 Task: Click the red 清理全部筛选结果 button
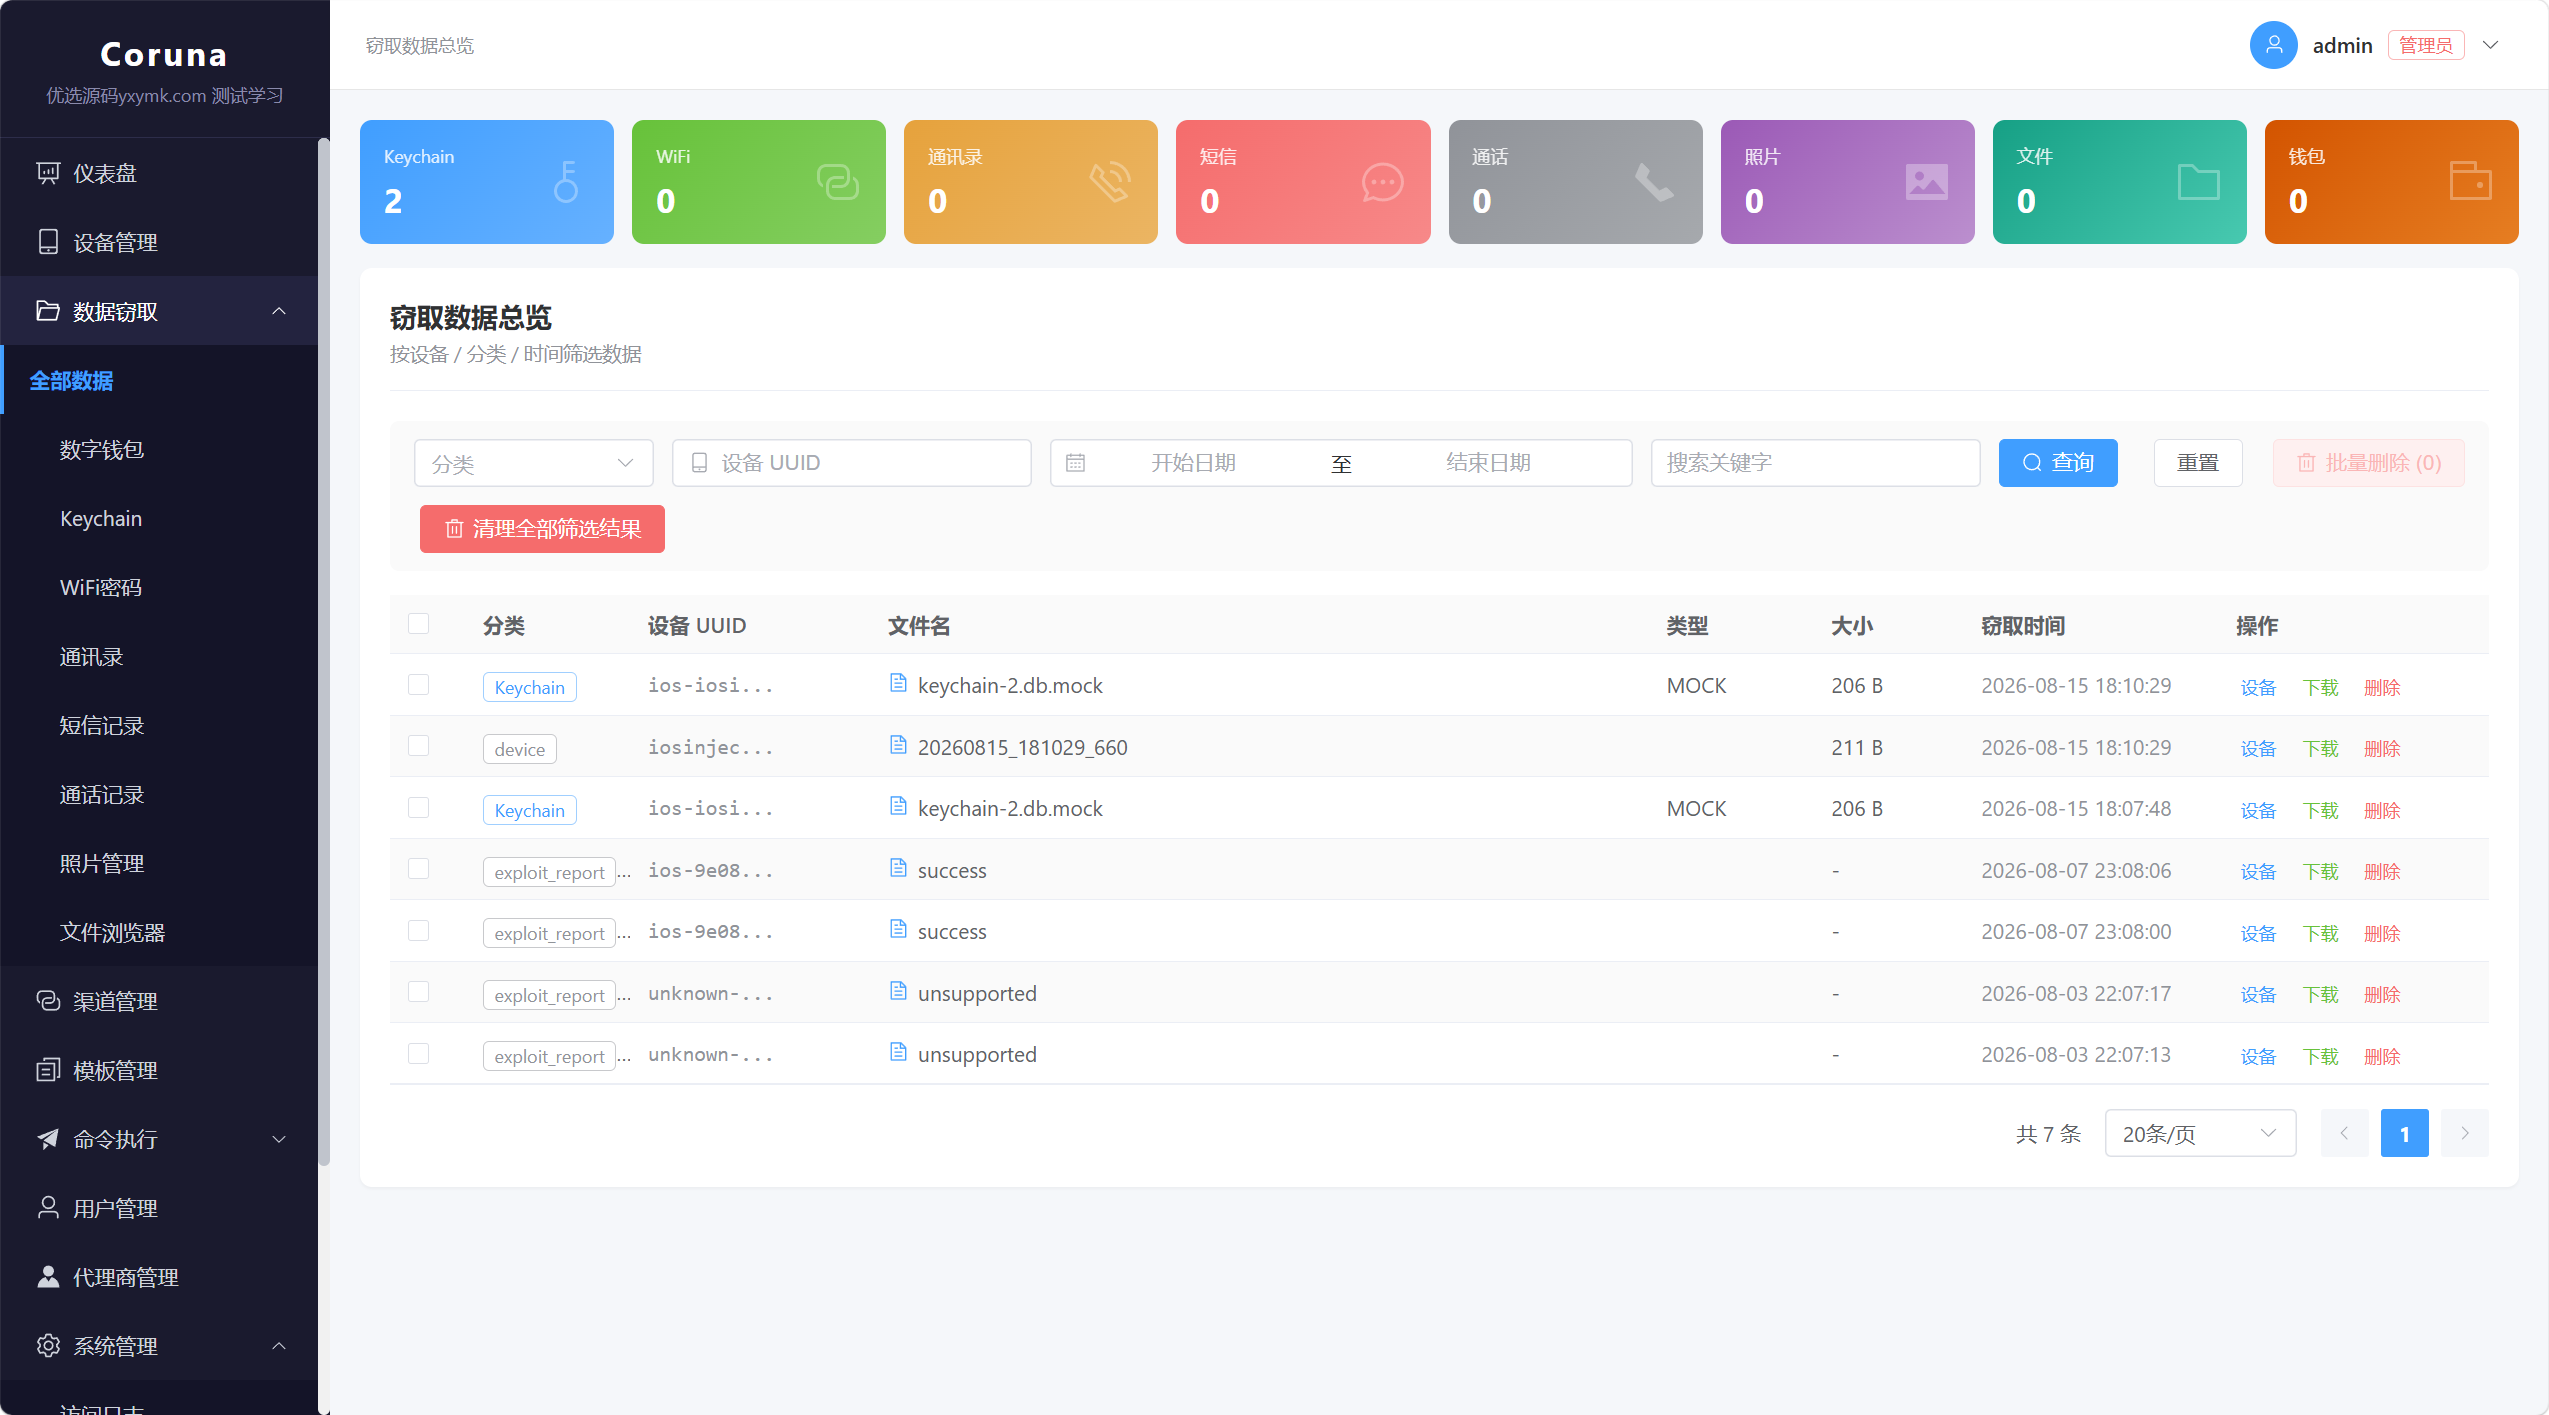click(542, 529)
